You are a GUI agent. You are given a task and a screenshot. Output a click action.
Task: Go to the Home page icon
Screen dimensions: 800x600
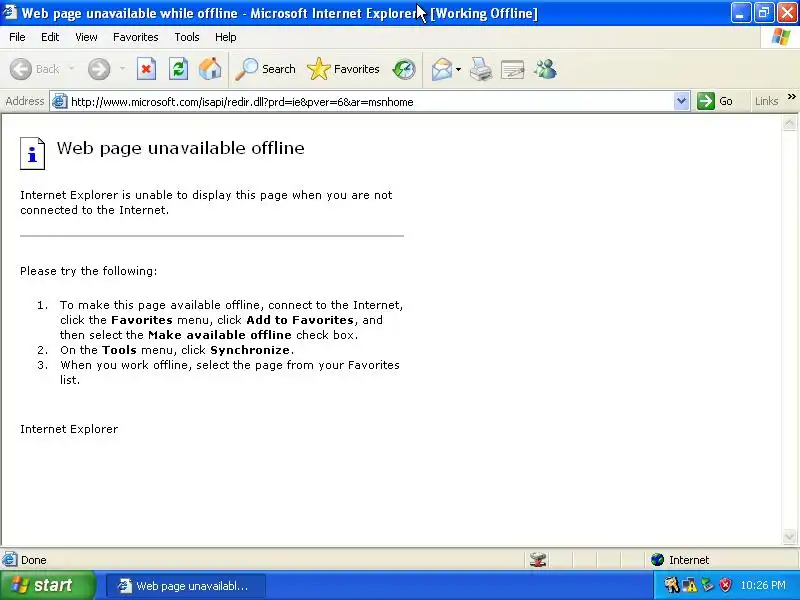tap(210, 69)
